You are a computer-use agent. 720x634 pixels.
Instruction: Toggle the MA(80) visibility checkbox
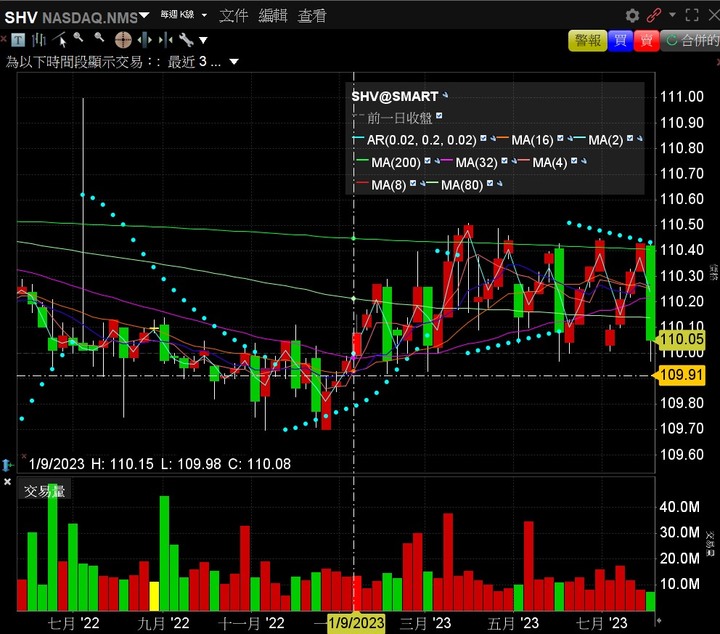(490, 183)
